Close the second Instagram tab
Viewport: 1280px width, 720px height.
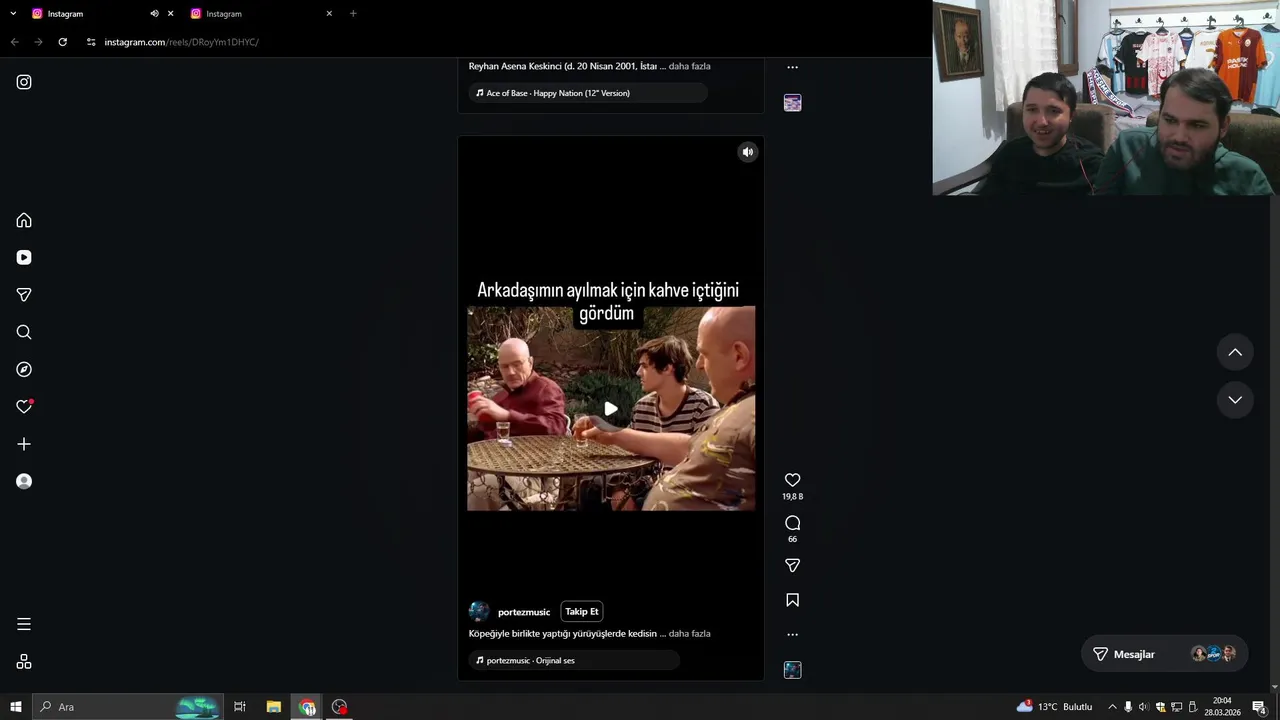[x=329, y=14]
